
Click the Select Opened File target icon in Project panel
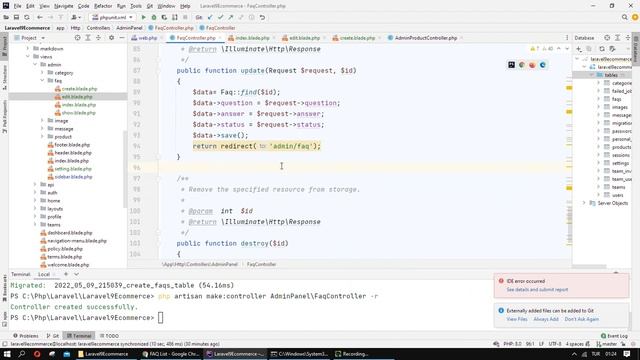pos(78,38)
